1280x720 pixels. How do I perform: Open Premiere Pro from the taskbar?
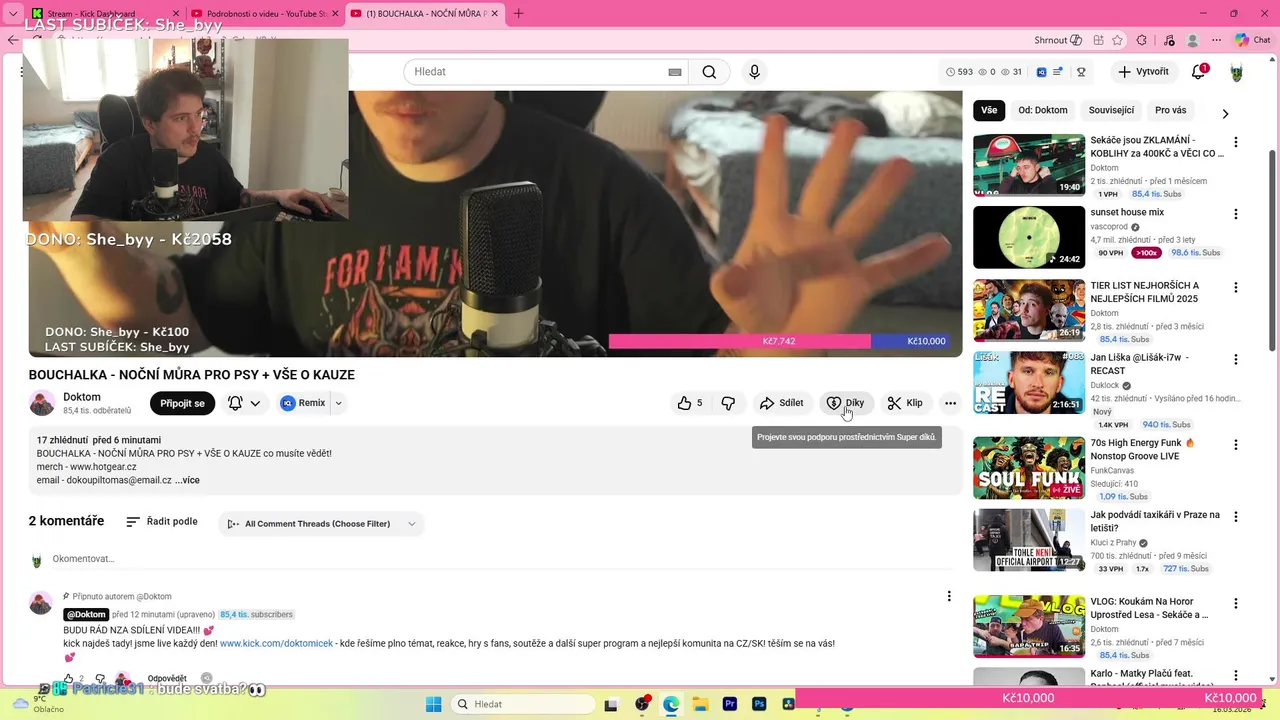pyautogui.click(x=729, y=704)
